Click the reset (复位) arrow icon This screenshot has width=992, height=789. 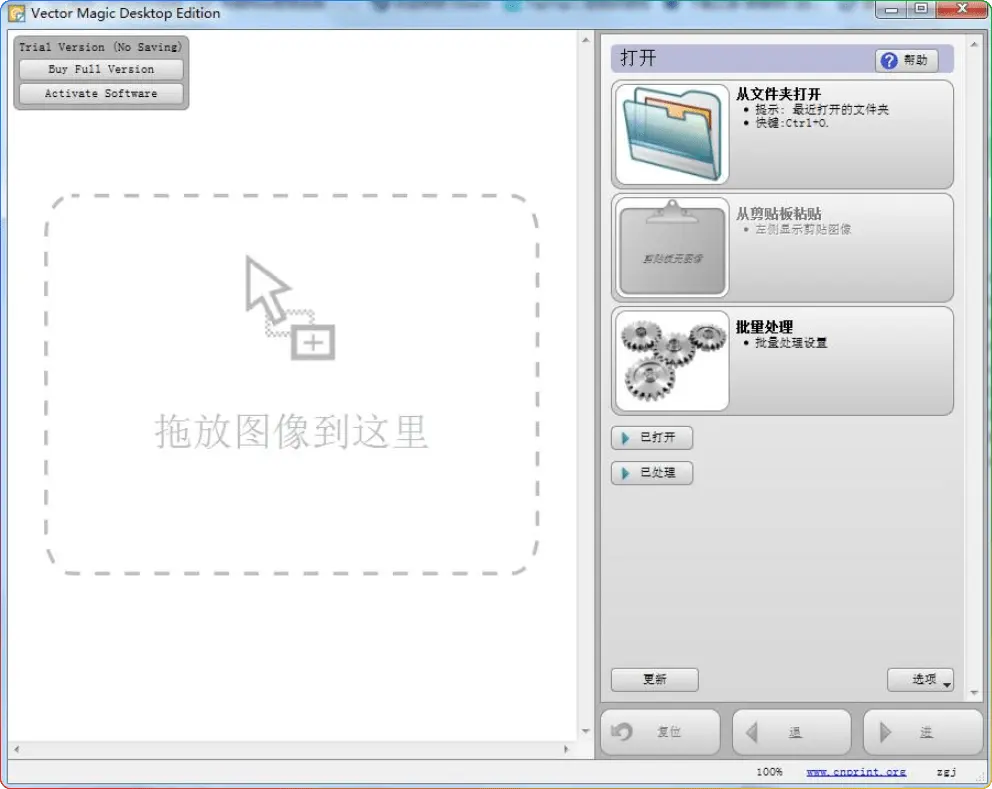pos(623,732)
